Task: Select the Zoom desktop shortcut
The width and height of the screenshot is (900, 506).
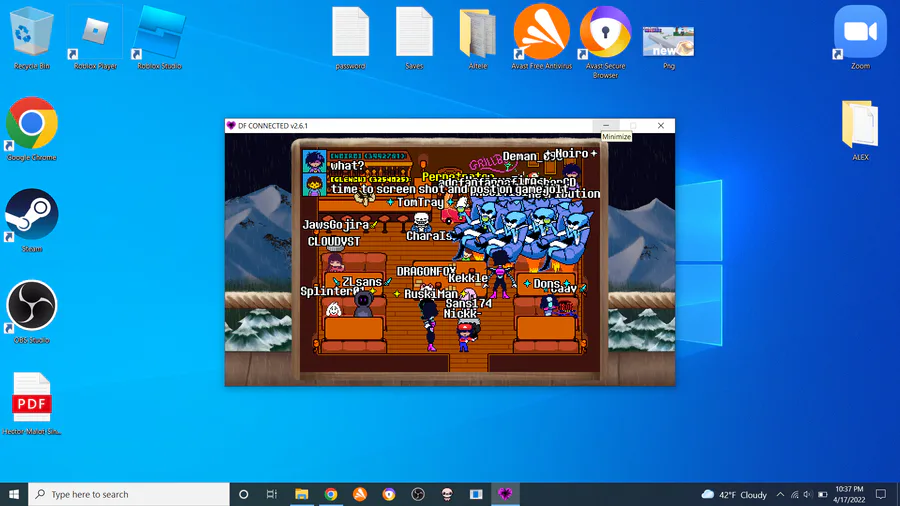Action: coord(860,38)
